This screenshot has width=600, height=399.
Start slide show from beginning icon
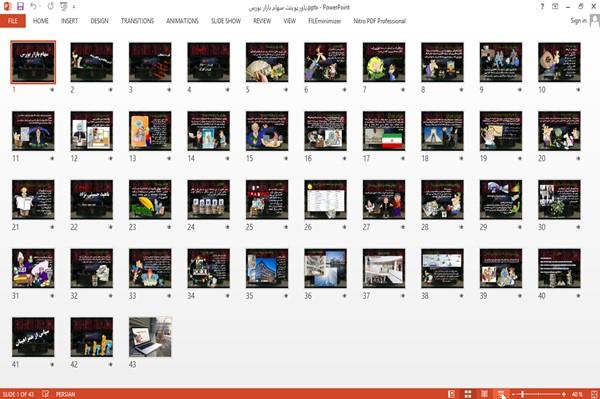pyautogui.click(x=64, y=6)
